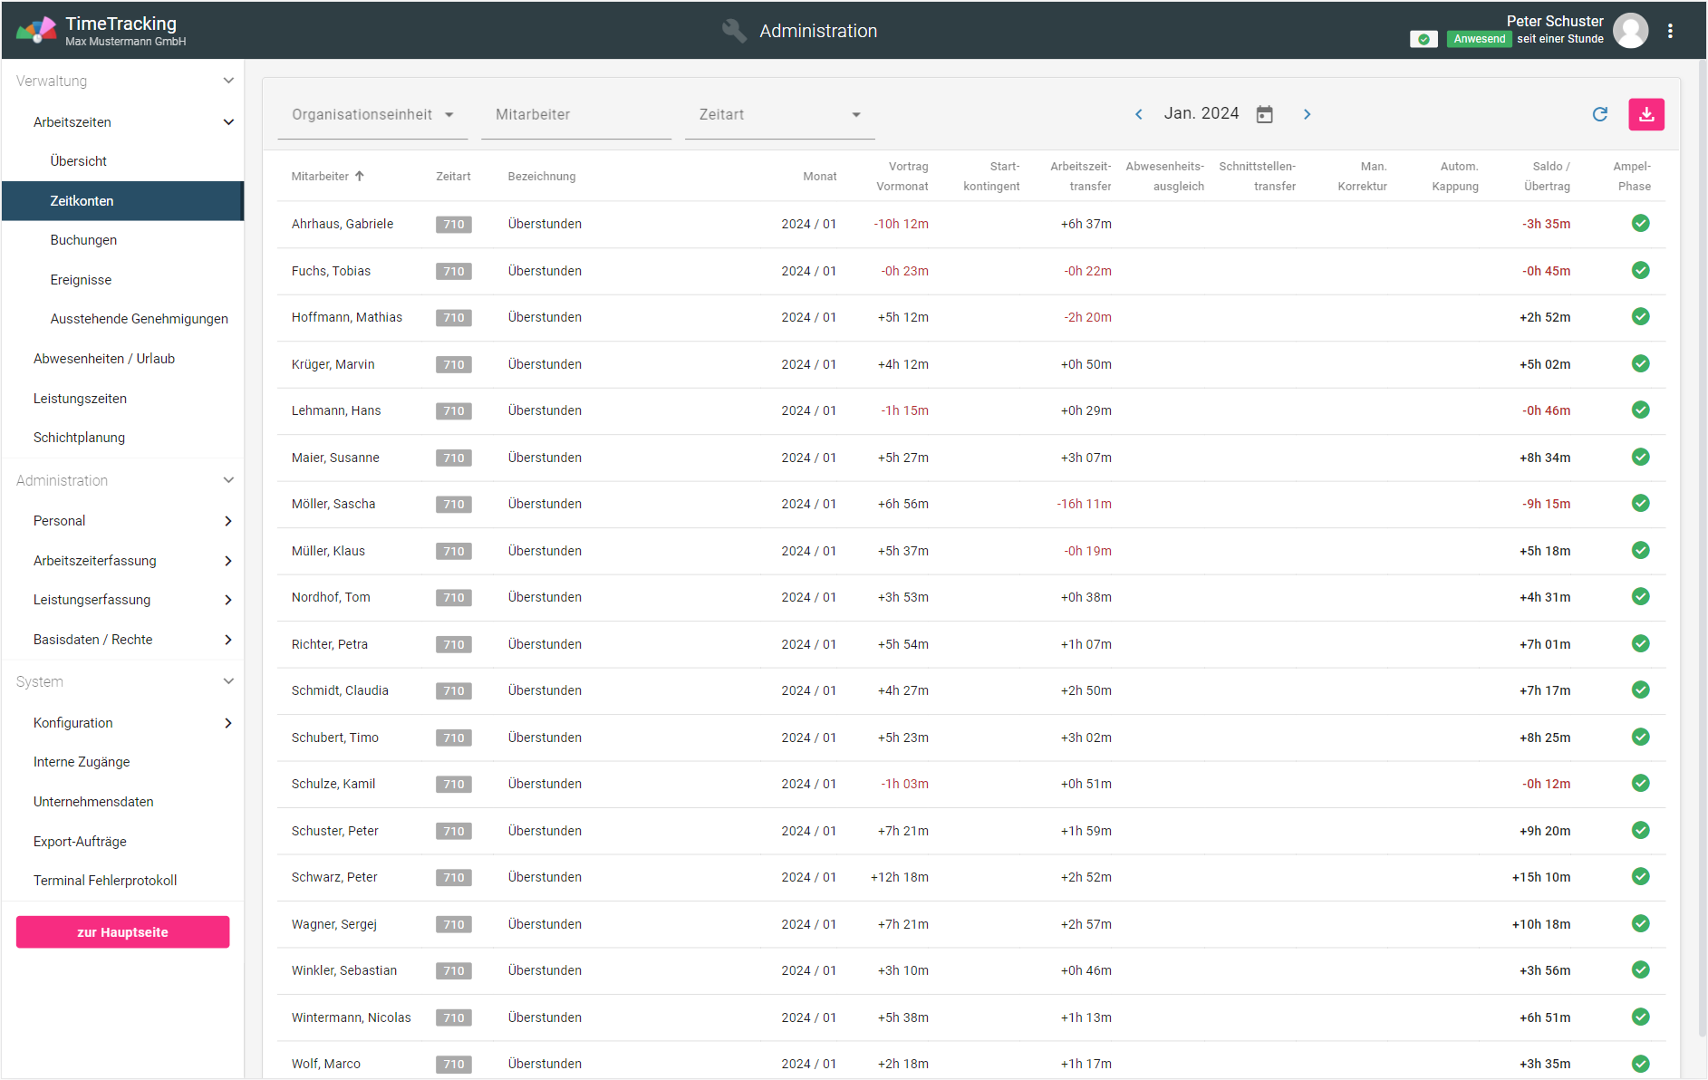Click Peter Schuster's profile avatar
The width and height of the screenshot is (1708, 1080).
pyautogui.click(x=1630, y=31)
